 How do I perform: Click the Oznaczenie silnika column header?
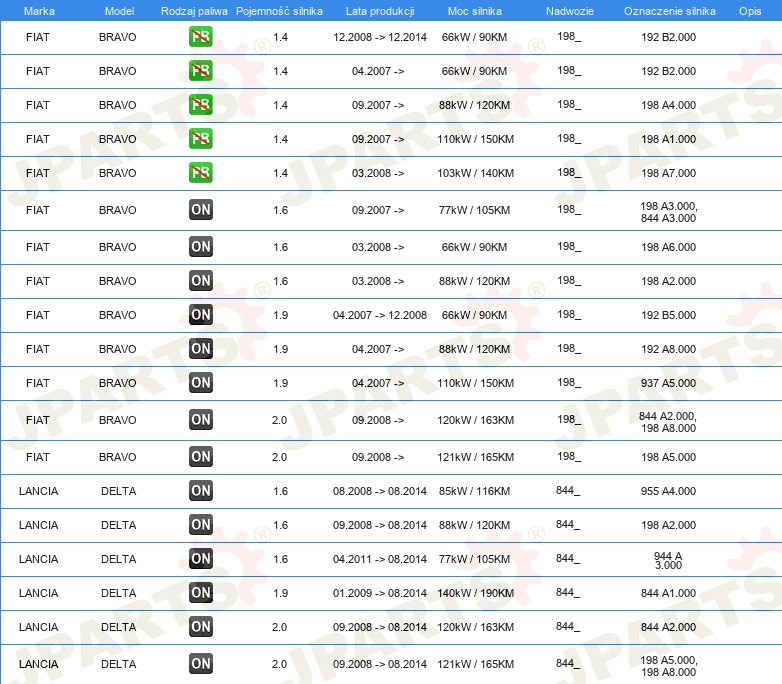(x=670, y=11)
